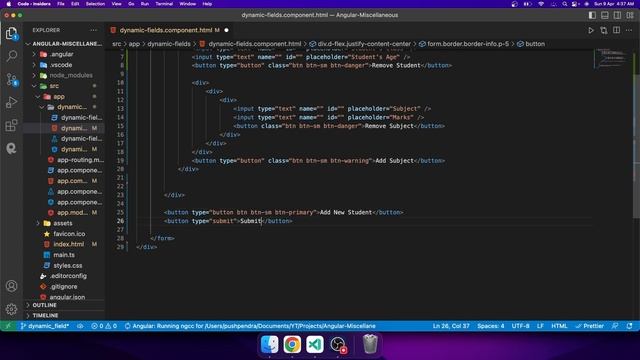Open the Explorer view in activity bar
The width and height of the screenshot is (640, 360).
point(11,33)
